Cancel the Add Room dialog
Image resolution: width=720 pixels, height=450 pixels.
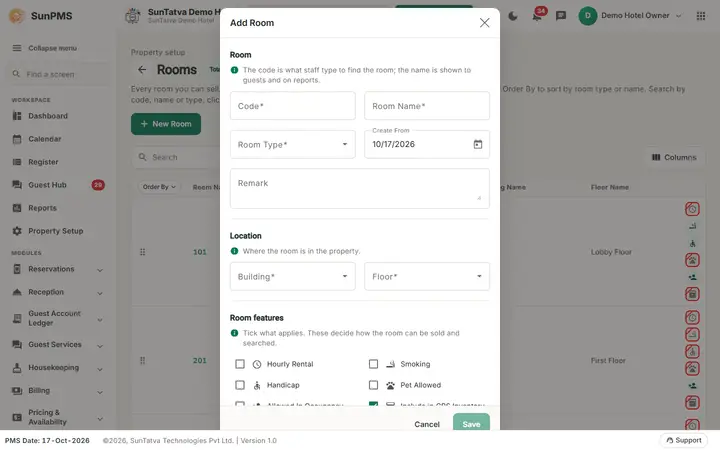(427, 424)
